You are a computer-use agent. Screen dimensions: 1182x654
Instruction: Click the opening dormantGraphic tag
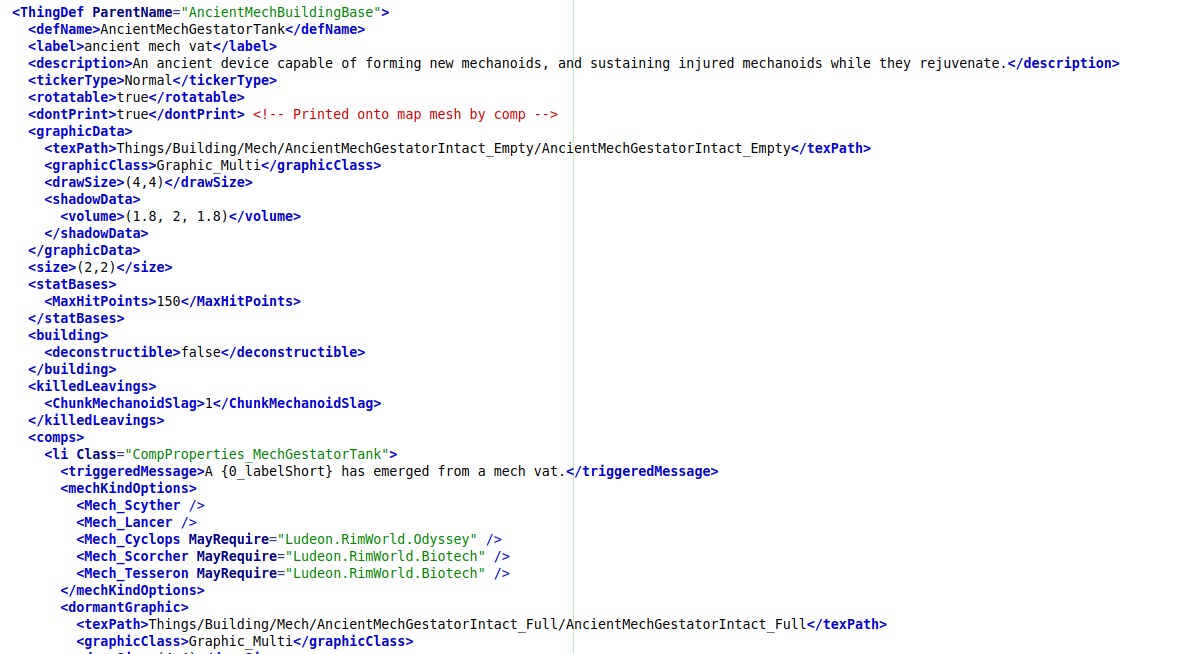coord(124,607)
